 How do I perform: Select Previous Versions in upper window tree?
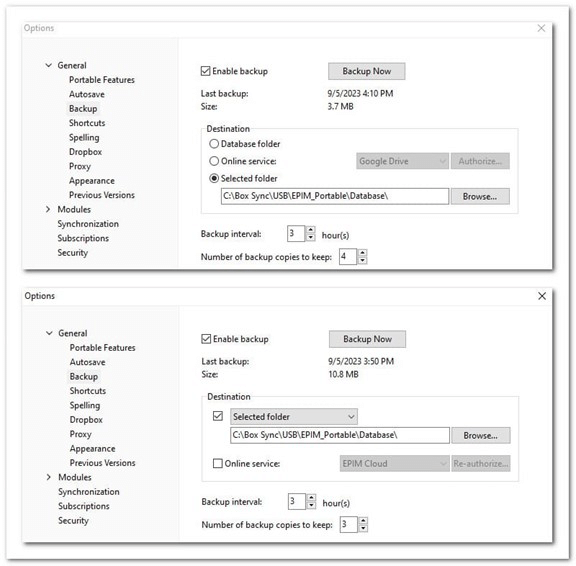[x=102, y=195]
